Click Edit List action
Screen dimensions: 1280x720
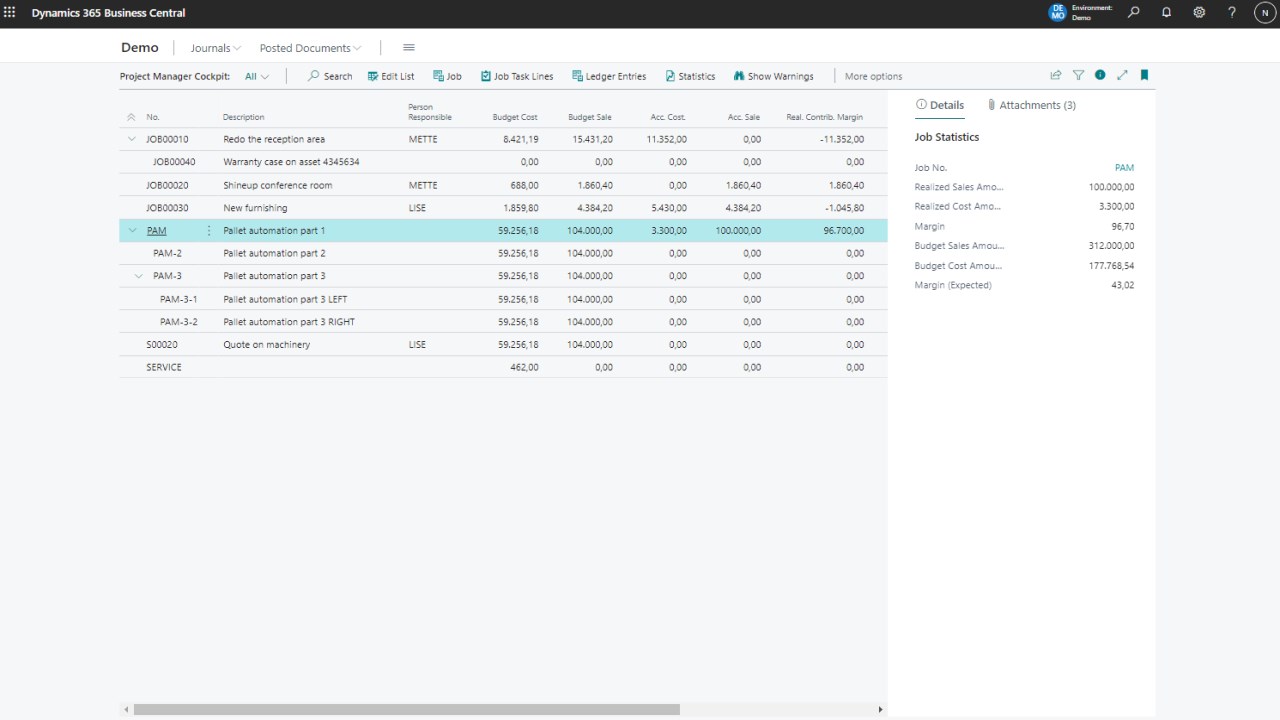pos(390,76)
